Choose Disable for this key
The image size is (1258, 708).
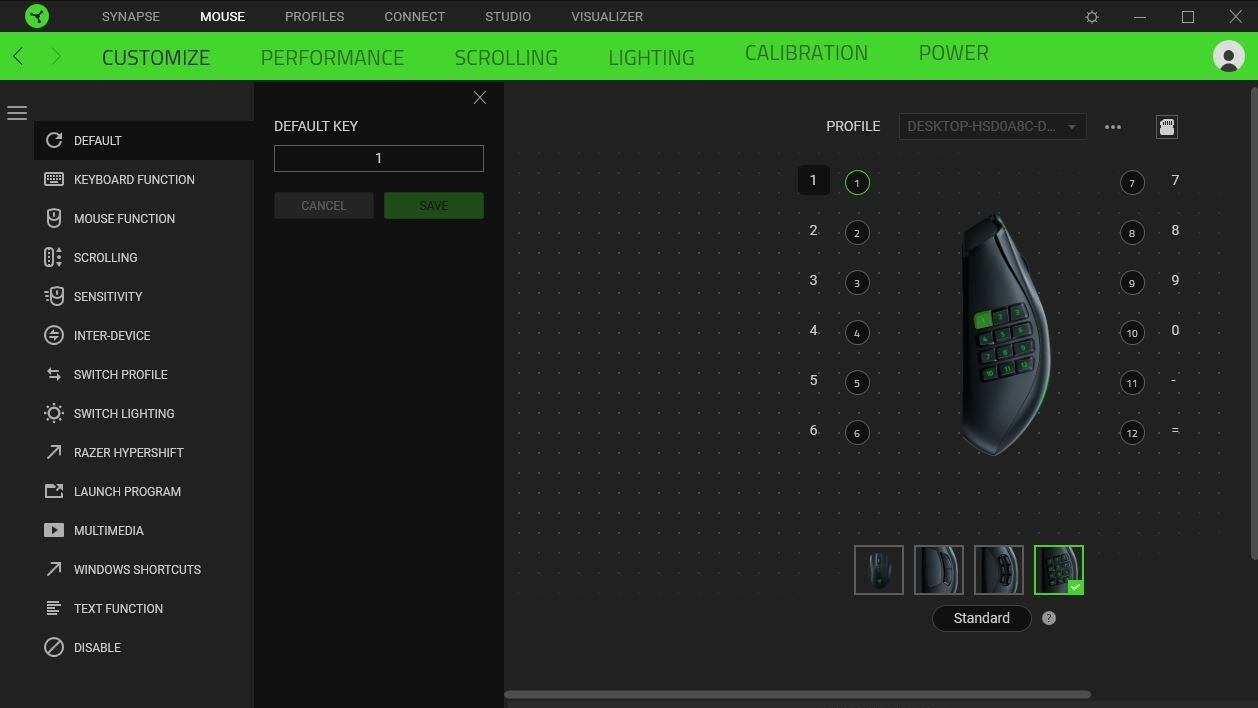[55, 647]
